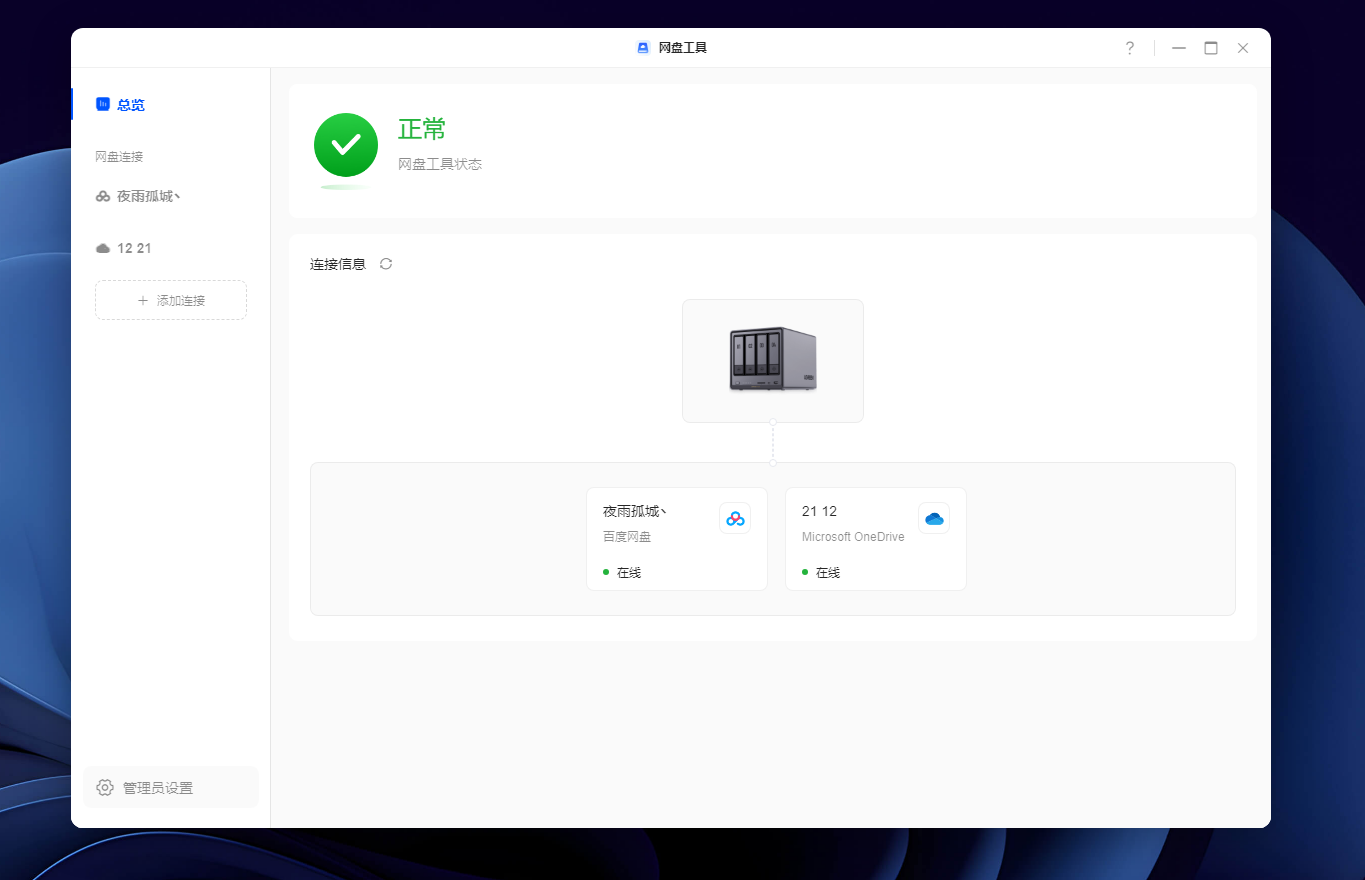Click the cloud icon beside 12 21
The height and width of the screenshot is (880, 1365).
(103, 248)
